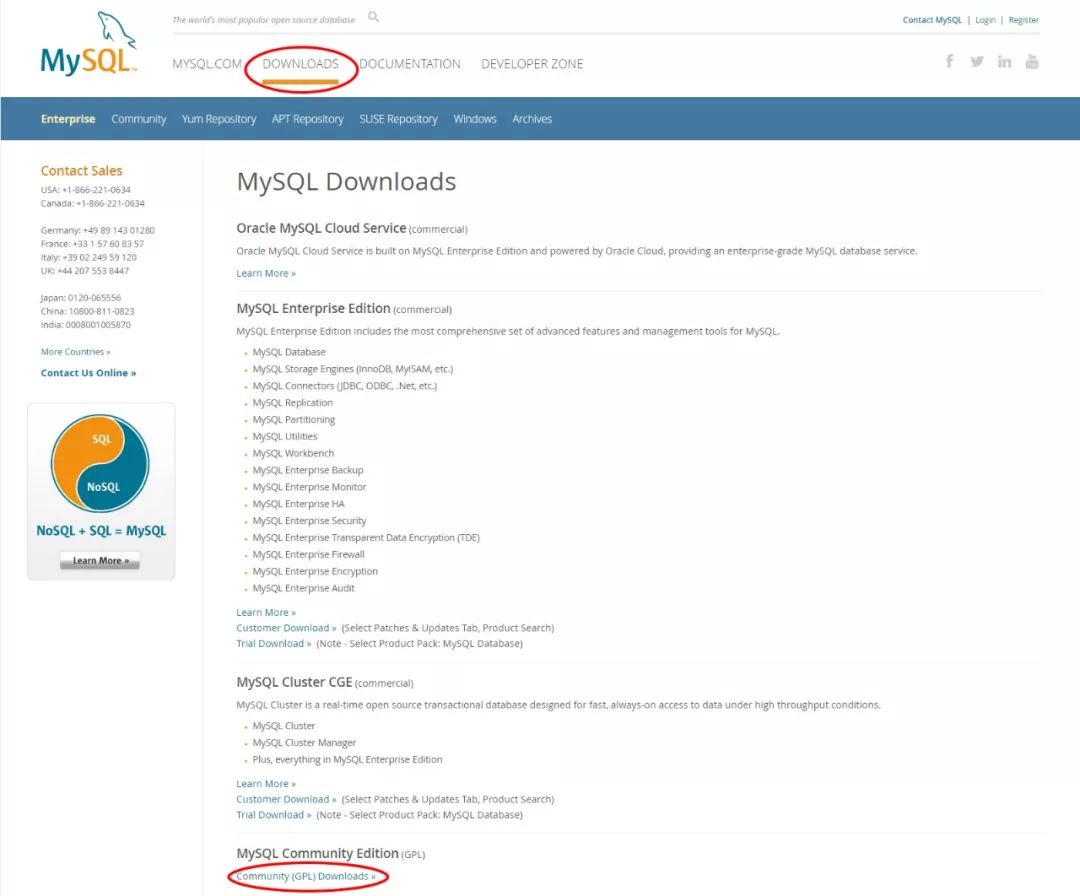Select MySQL Enterprise Security list item

pos(309,521)
